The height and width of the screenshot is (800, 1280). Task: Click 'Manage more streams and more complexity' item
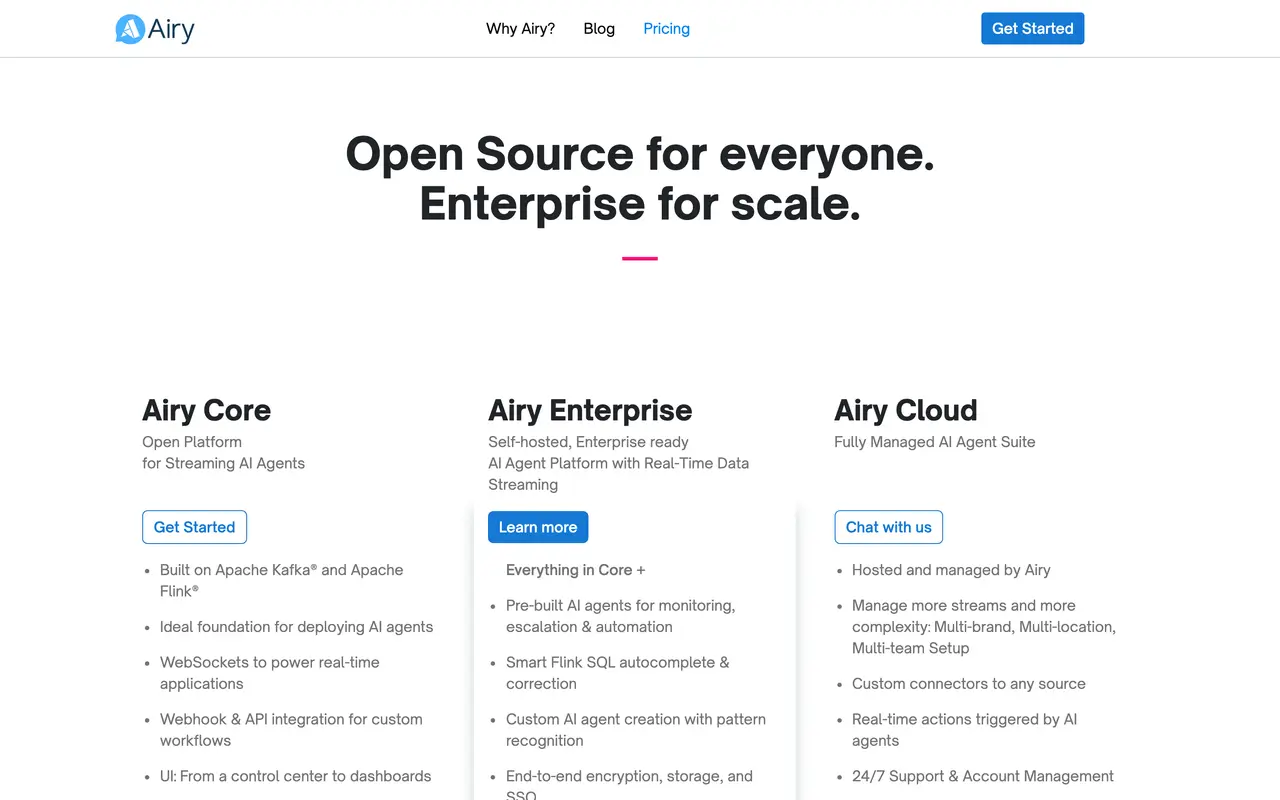pyautogui.click(x=984, y=627)
